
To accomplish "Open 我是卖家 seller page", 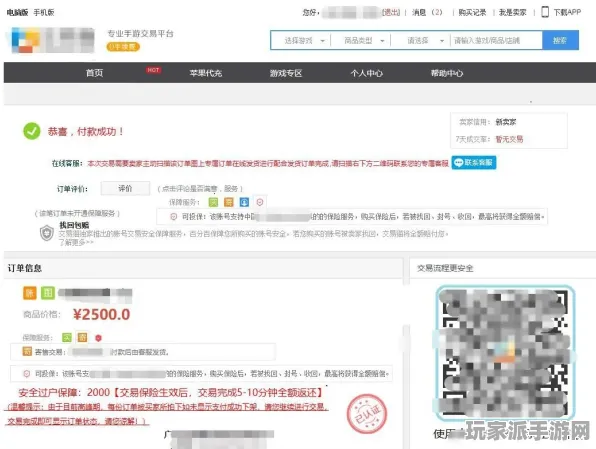I will 512,13.
